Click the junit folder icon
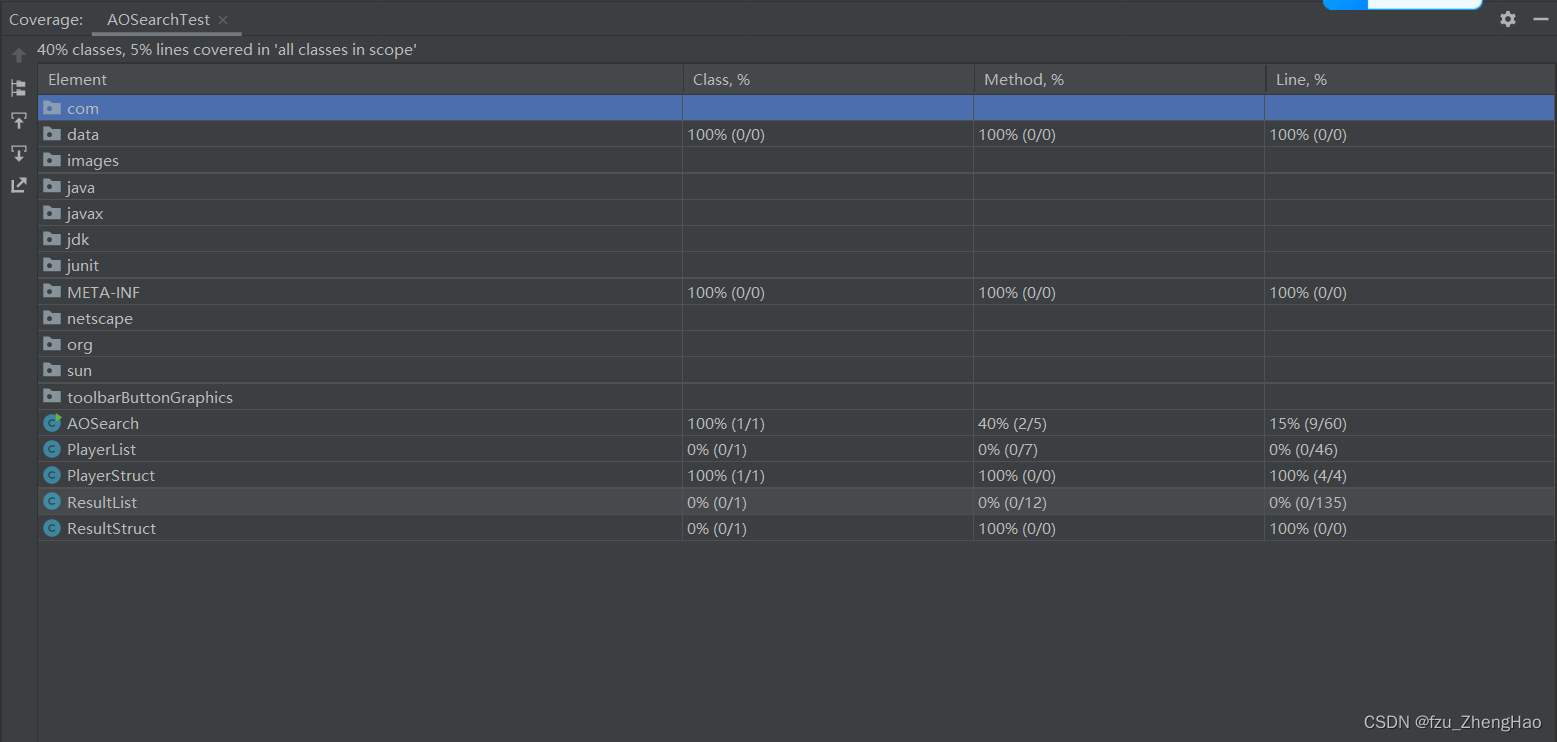Image resolution: width=1557 pixels, height=742 pixels. click(52, 264)
